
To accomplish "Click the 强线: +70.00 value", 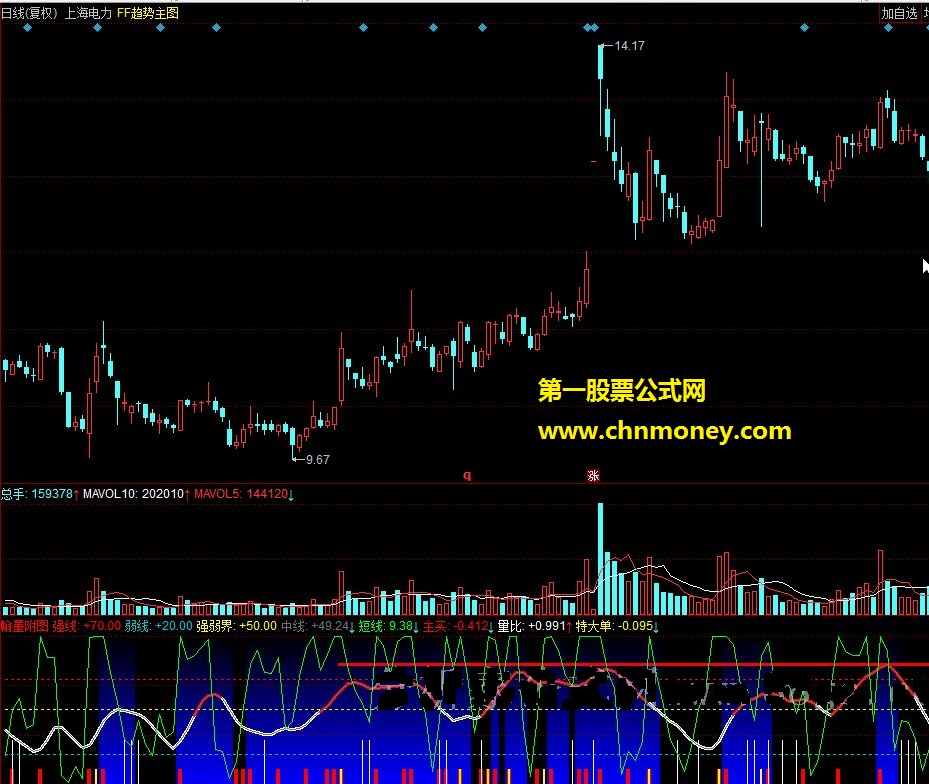I will 87,626.
